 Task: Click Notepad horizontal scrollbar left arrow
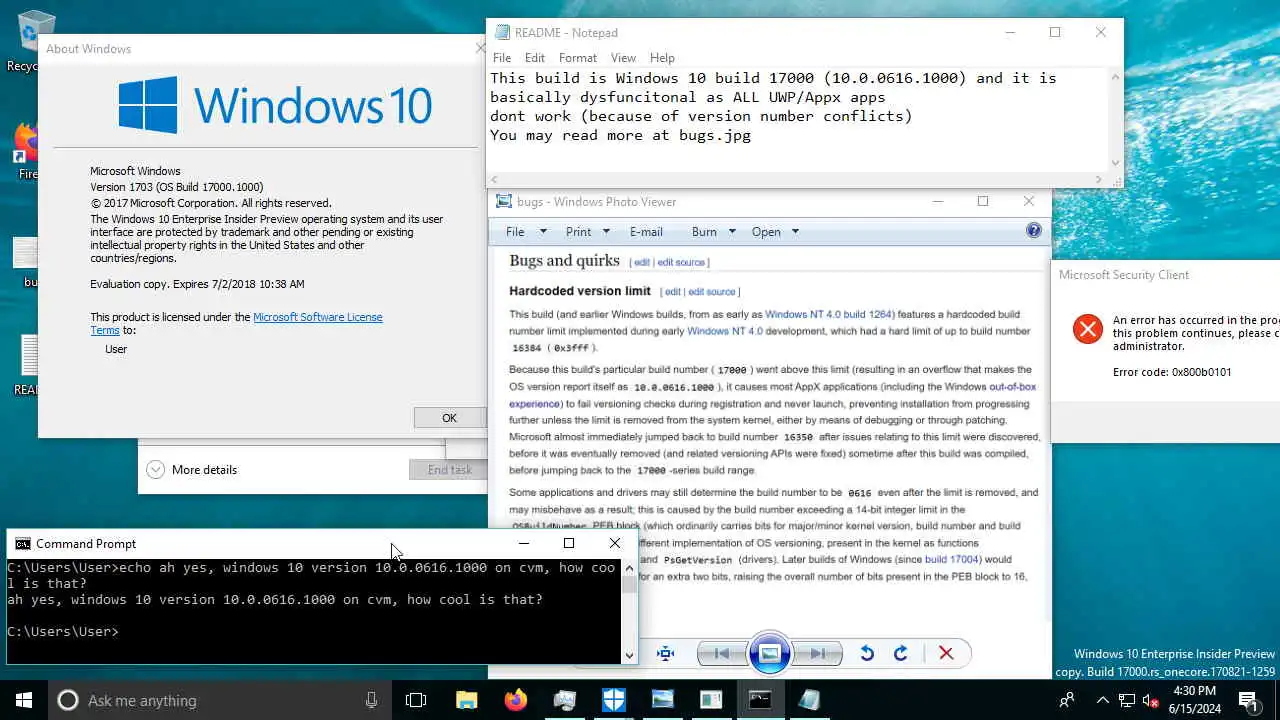click(x=495, y=180)
